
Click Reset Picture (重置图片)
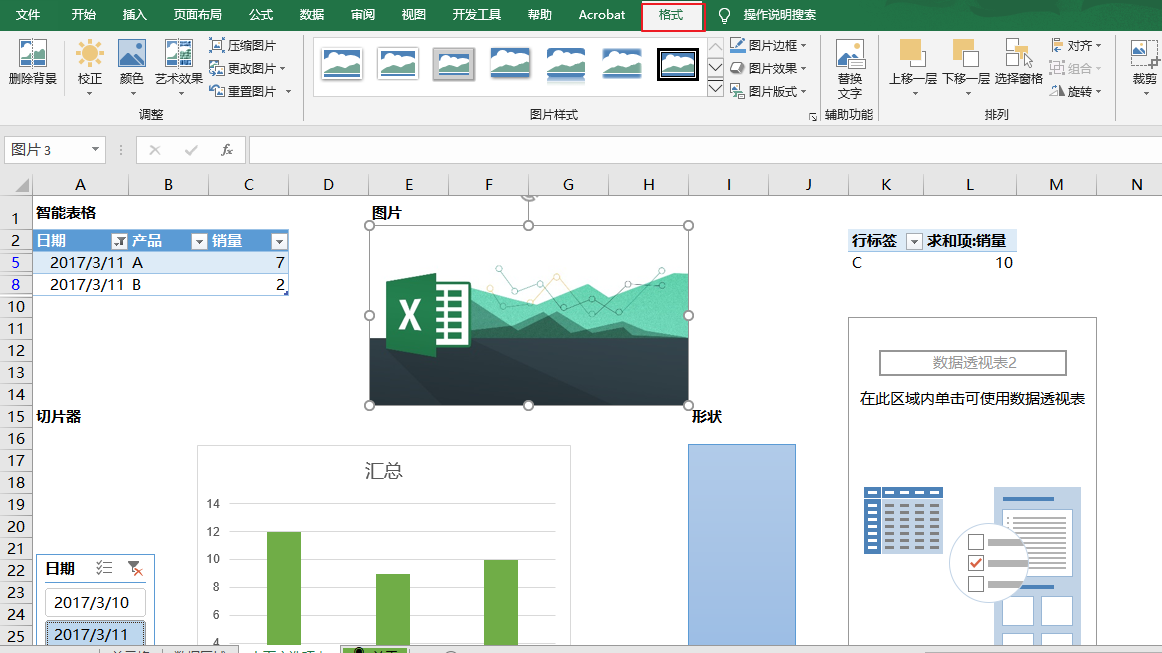[x=250, y=91]
